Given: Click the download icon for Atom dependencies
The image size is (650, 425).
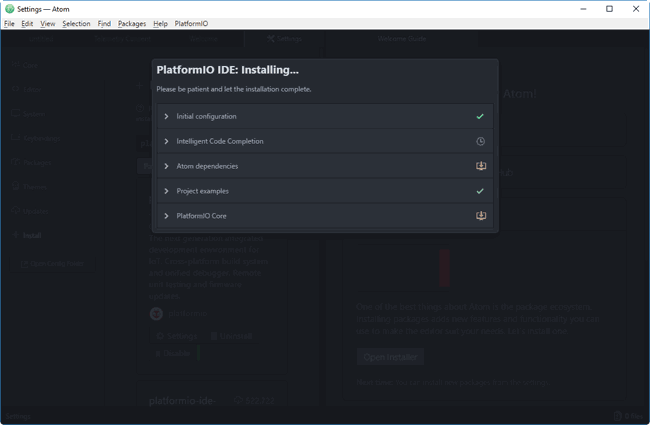Looking at the screenshot, I should 480,166.
